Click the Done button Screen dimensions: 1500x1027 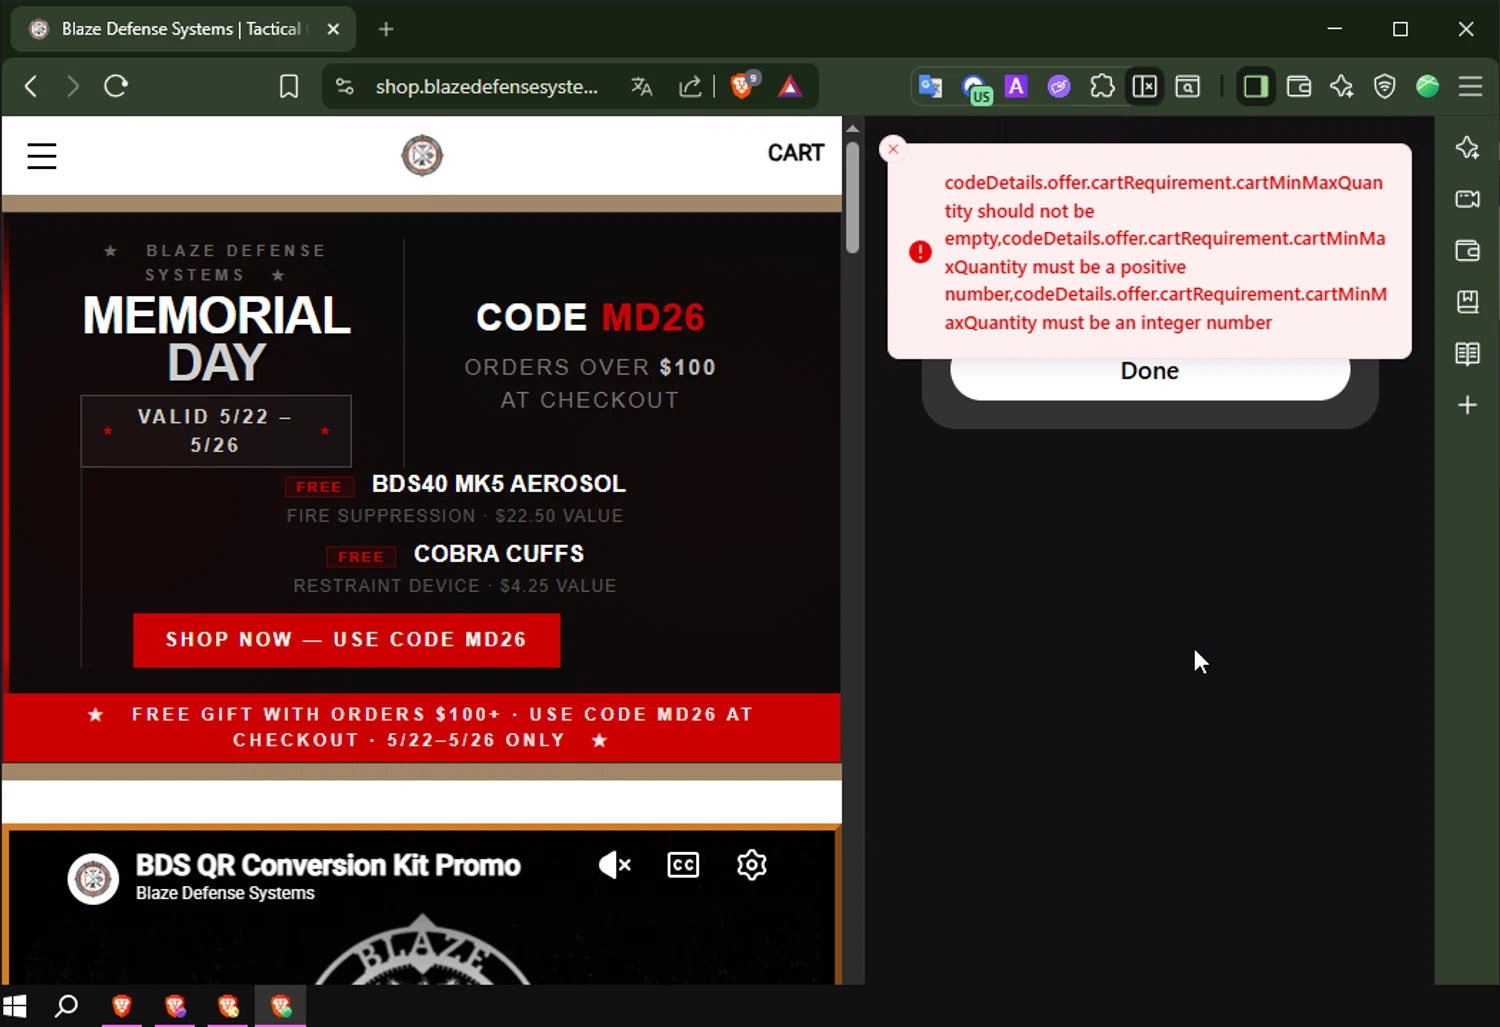pyautogui.click(x=1150, y=372)
